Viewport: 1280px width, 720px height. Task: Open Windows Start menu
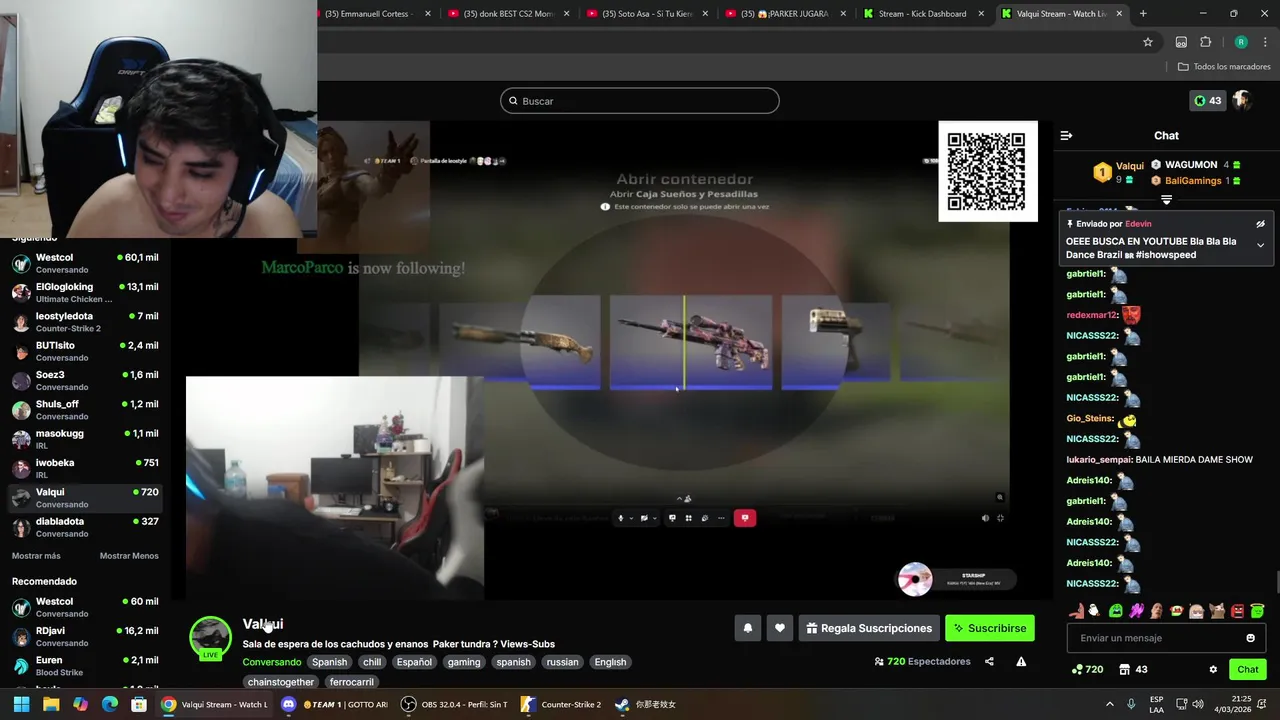click(21, 704)
